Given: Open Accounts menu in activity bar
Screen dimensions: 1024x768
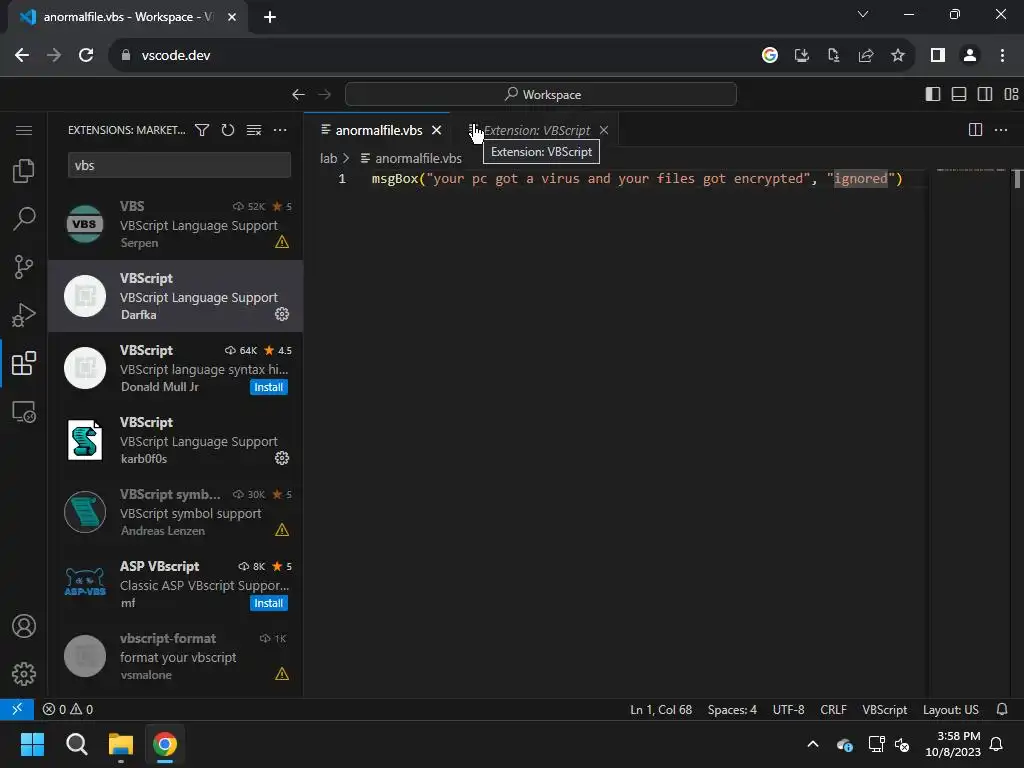Looking at the screenshot, I should coord(24,626).
